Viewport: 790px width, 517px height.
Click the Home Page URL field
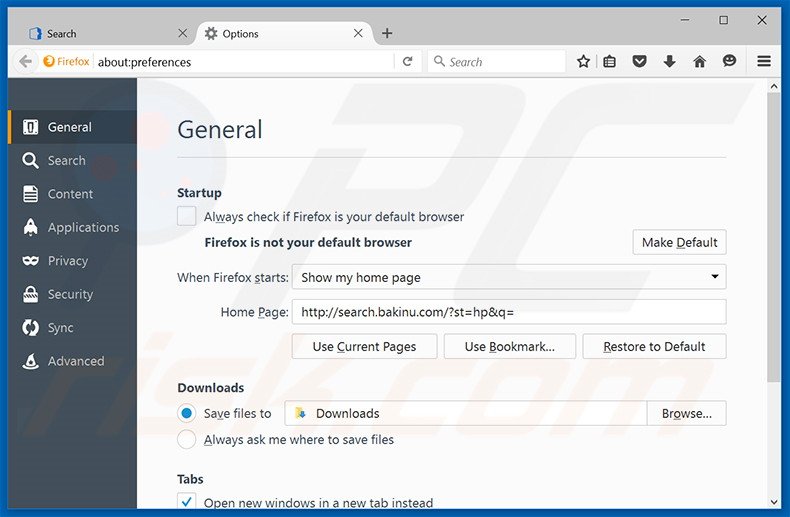click(509, 312)
